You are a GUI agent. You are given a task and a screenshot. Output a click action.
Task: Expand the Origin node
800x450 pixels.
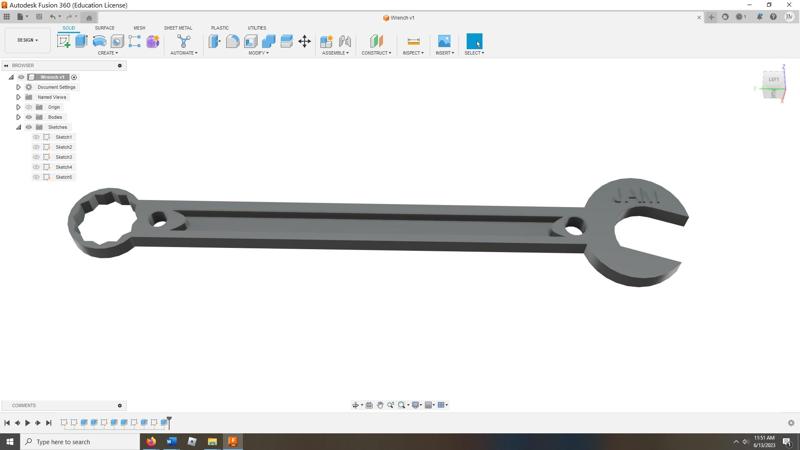(x=18, y=107)
